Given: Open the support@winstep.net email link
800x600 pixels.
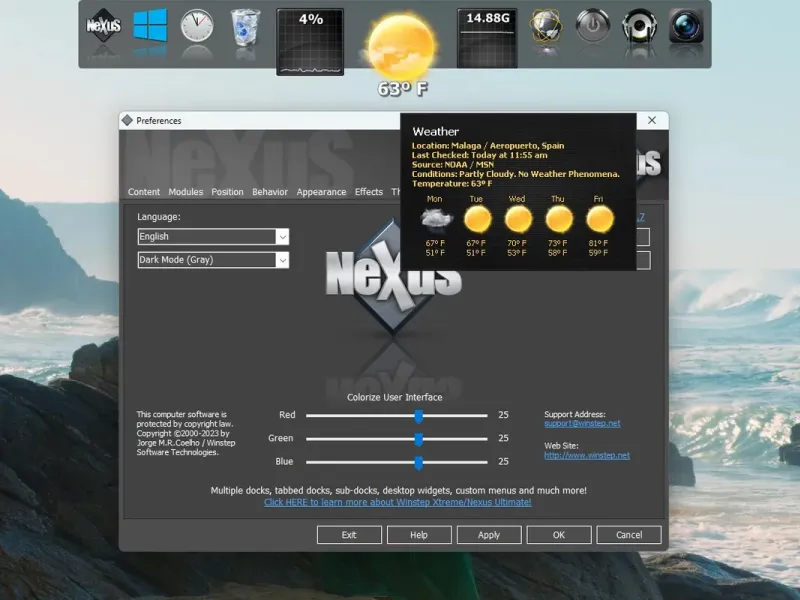Looking at the screenshot, I should pyautogui.click(x=582, y=423).
